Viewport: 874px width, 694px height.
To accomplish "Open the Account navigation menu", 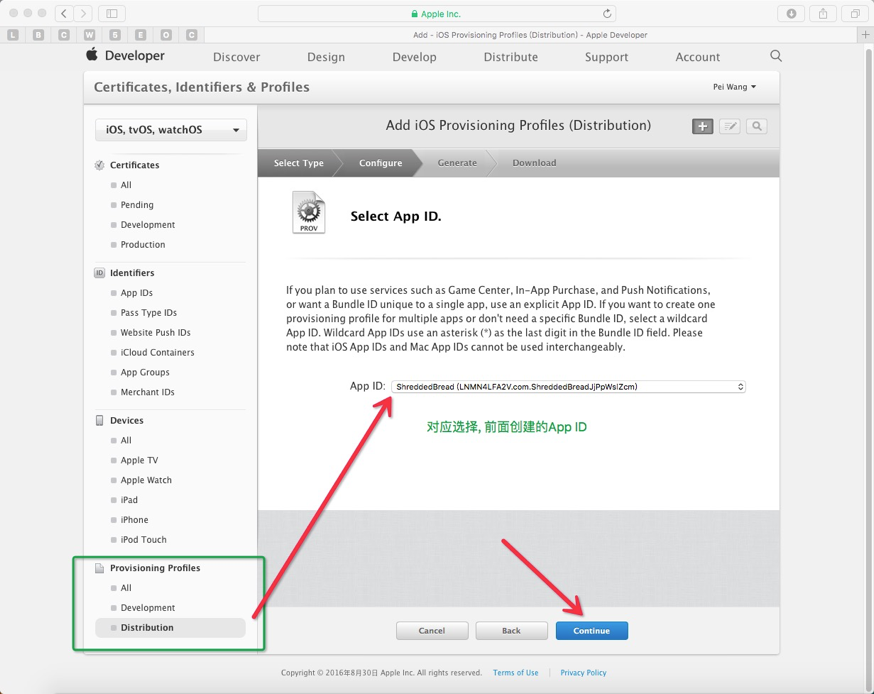I will [698, 57].
